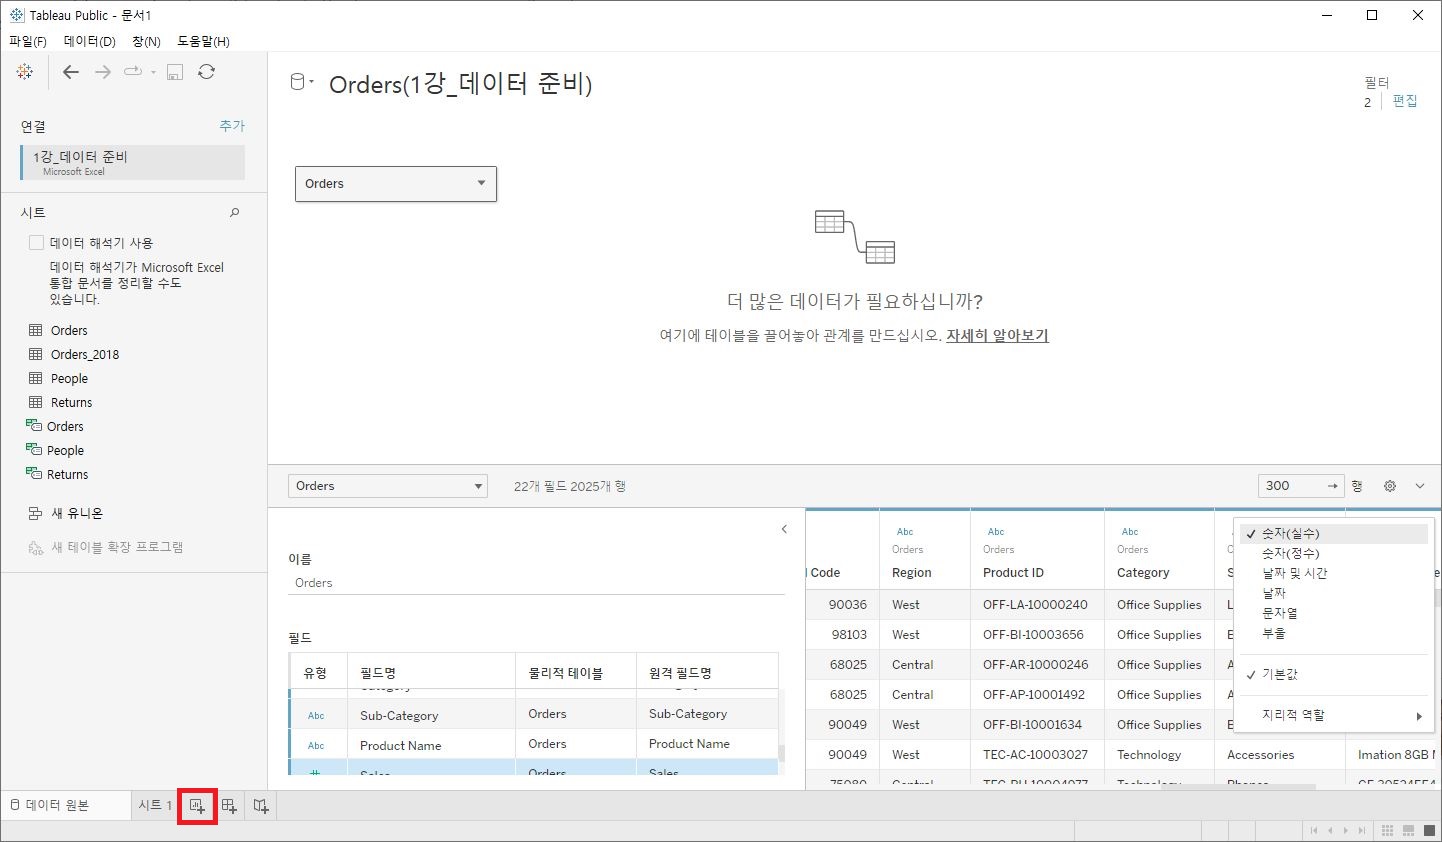
Task: Toggle the 데이터 해석기 사용 checkbox
Action: point(36,243)
